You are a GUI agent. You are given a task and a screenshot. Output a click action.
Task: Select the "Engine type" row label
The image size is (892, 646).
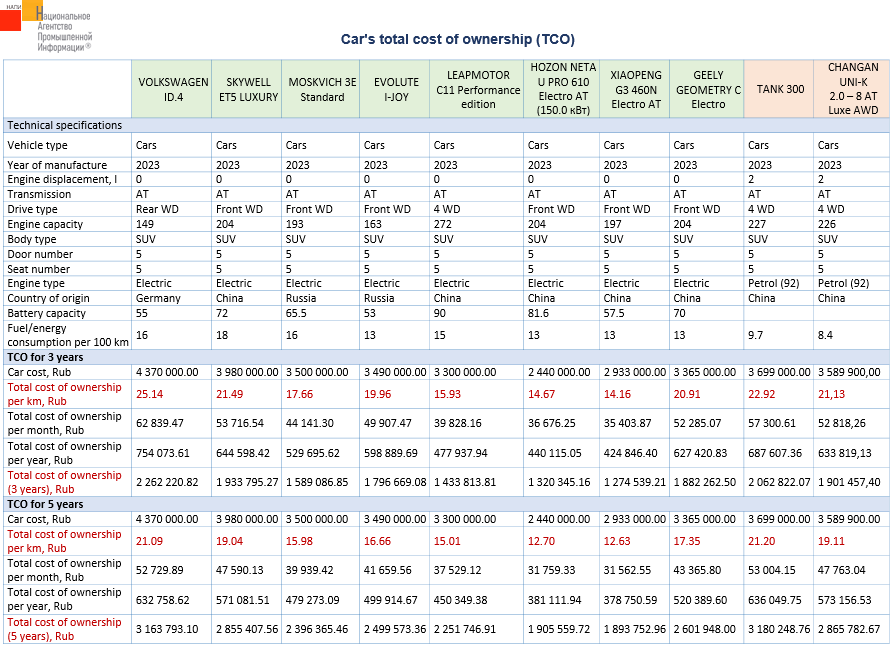click(36, 283)
